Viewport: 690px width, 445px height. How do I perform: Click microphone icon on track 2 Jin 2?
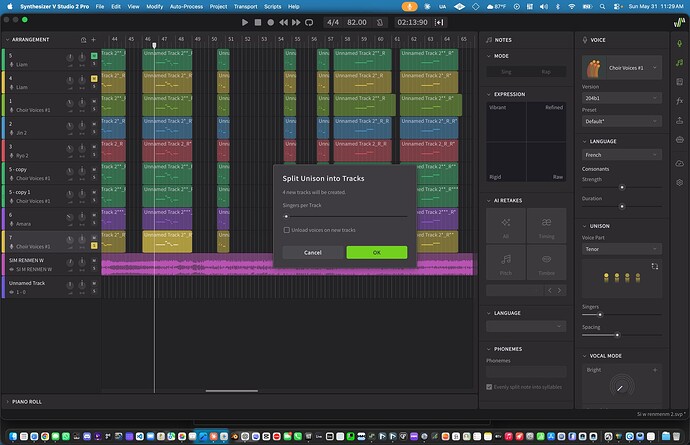pyautogui.click(x=12, y=132)
